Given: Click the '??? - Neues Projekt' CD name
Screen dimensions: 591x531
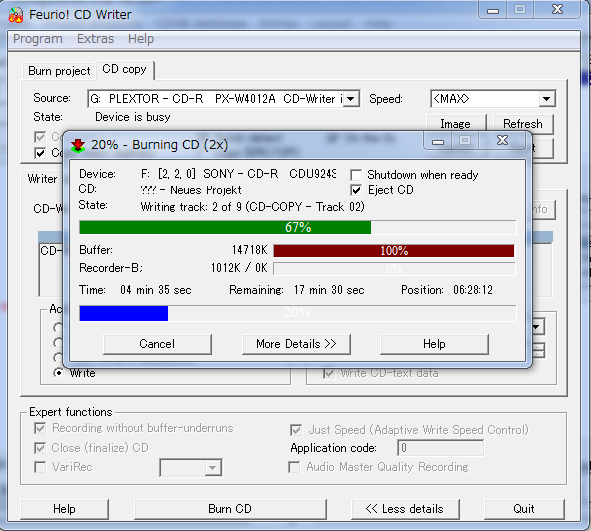Looking at the screenshot, I should point(191,190).
